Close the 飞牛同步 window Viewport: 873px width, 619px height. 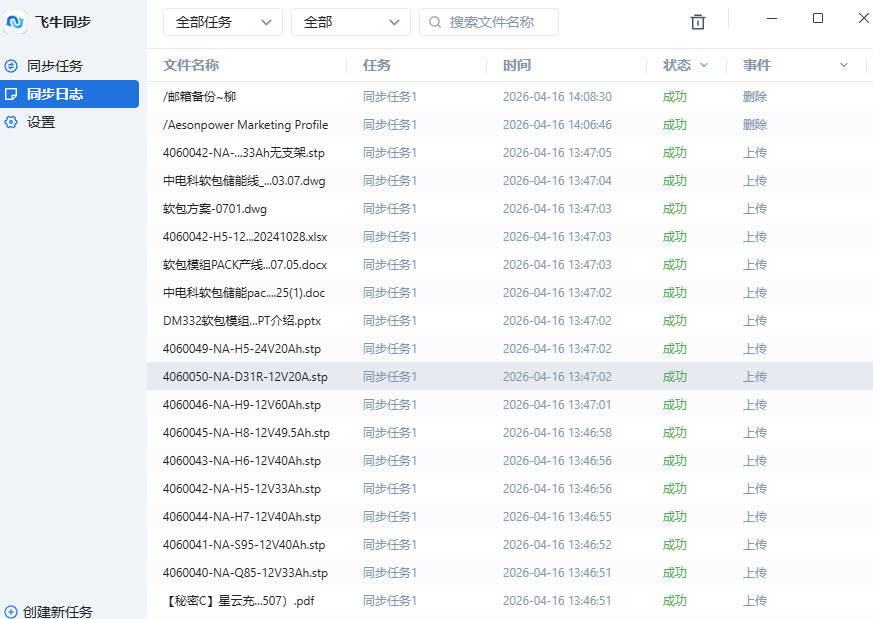864,18
